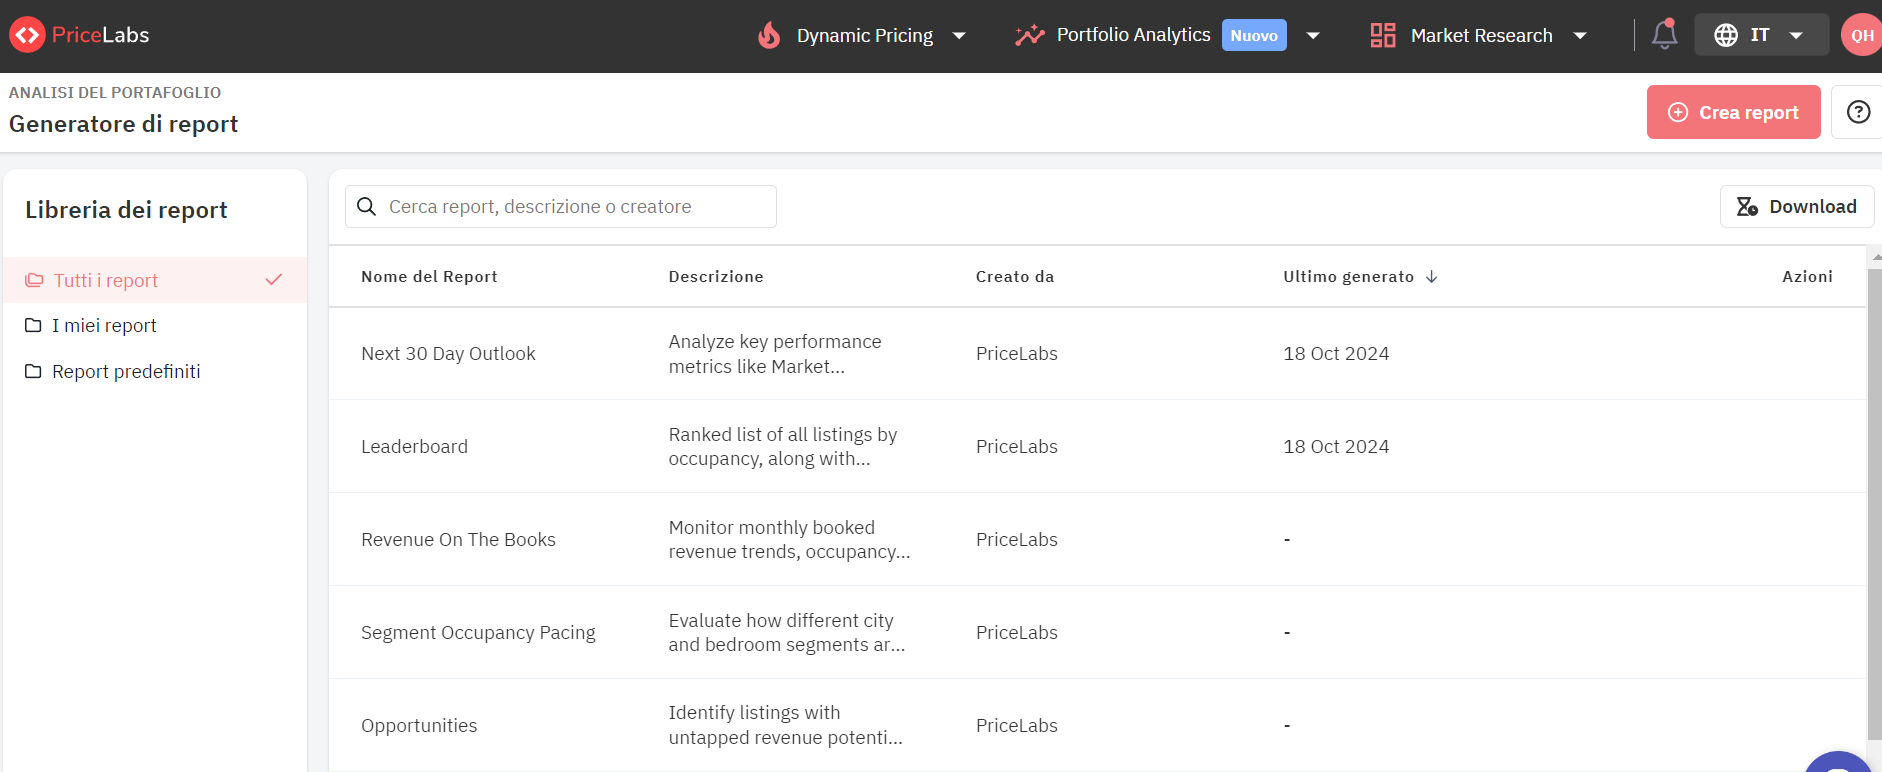Image resolution: width=1882 pixels, height=772 pixels.
Task: Click 18 Oct 2024 in Next 30 Day row
Action: [1336, 354]
